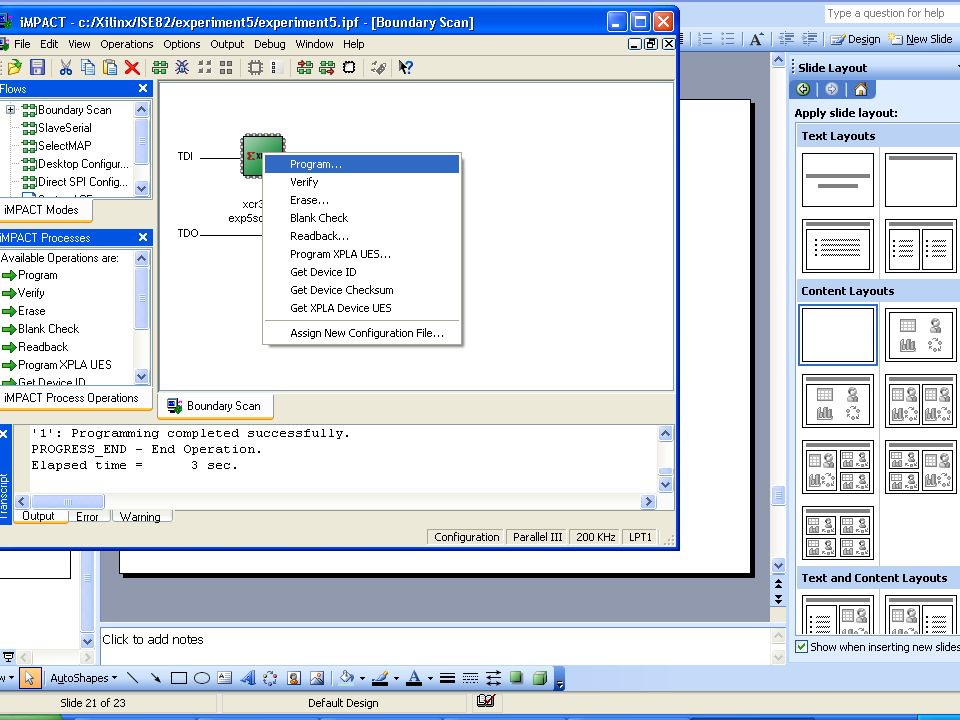960x720 pixels.
Task: Click the Design button in PowerPoint toolbar
Action: 855,39
